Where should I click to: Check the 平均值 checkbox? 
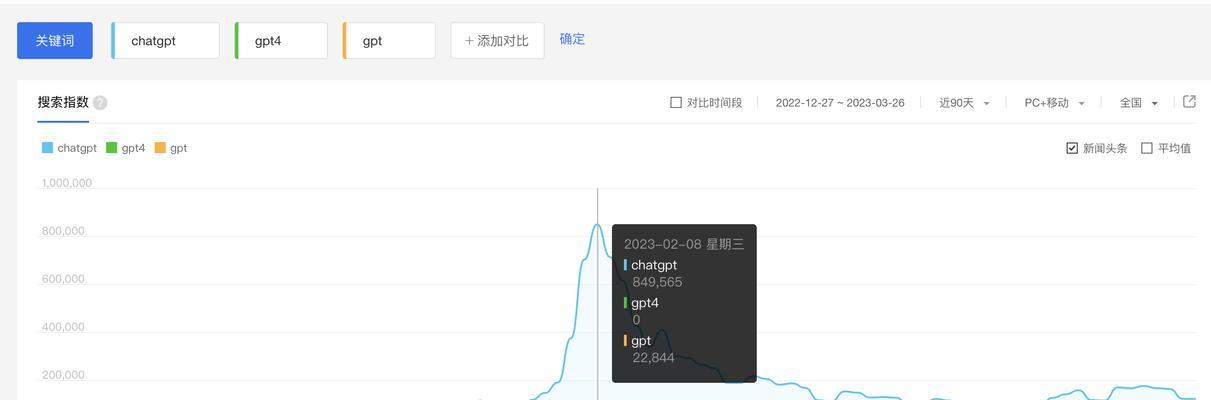tap(1147, 148)
